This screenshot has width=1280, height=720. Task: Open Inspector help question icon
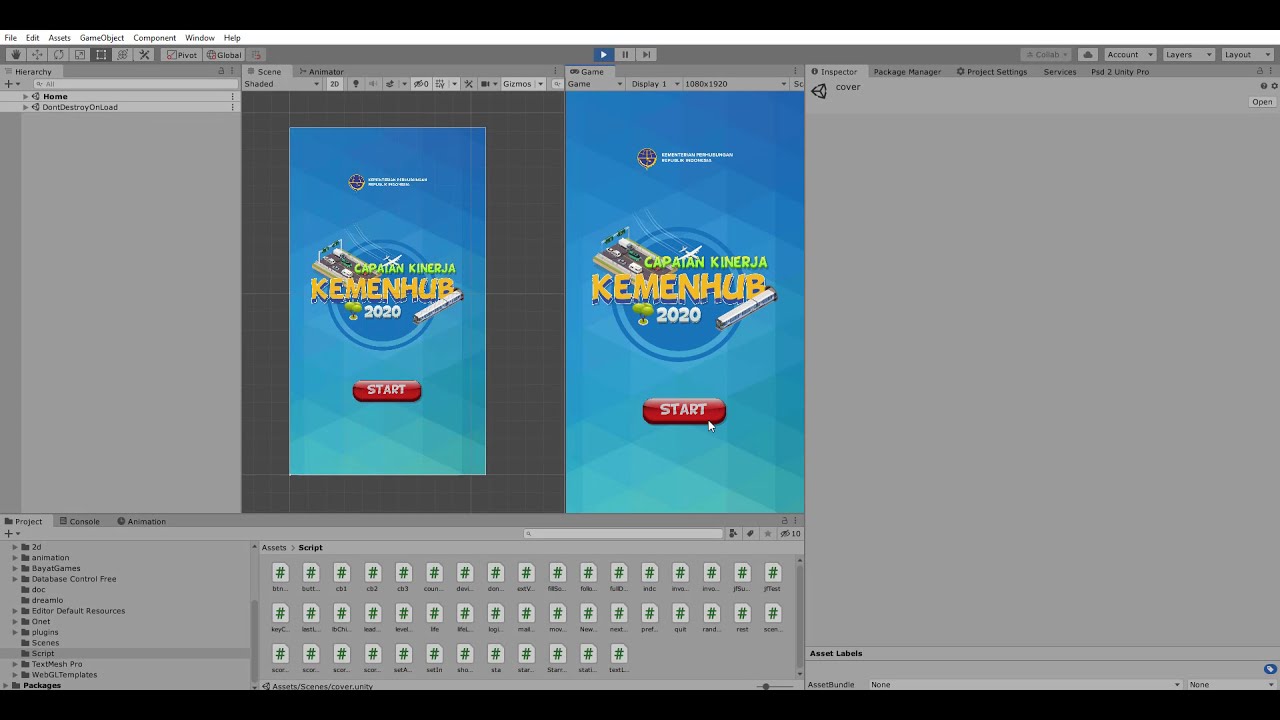click(1263, 86)
